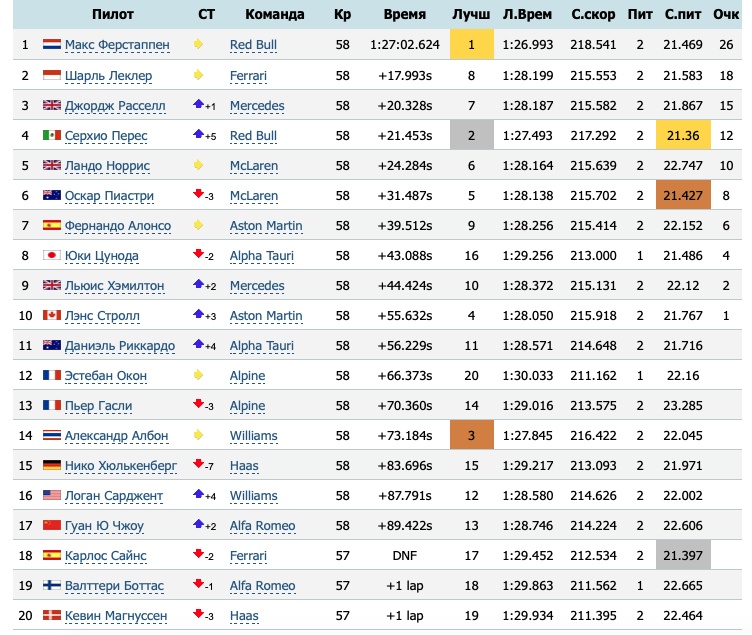This screenshot has height=635, width=752.
Task: Open Williams team link in Албон row
Action: click(254, 436)
